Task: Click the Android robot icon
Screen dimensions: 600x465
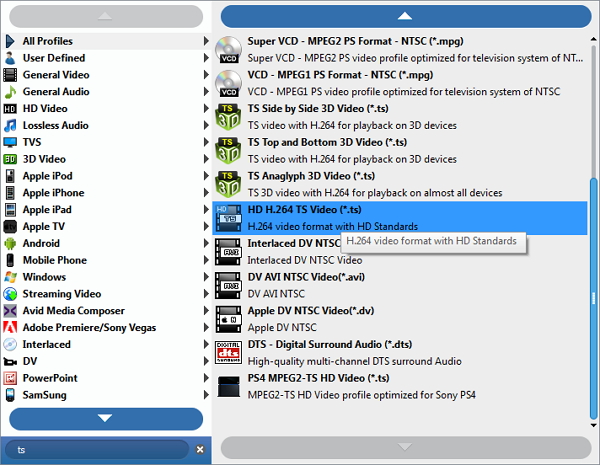Action: click(x=10, y=243)
